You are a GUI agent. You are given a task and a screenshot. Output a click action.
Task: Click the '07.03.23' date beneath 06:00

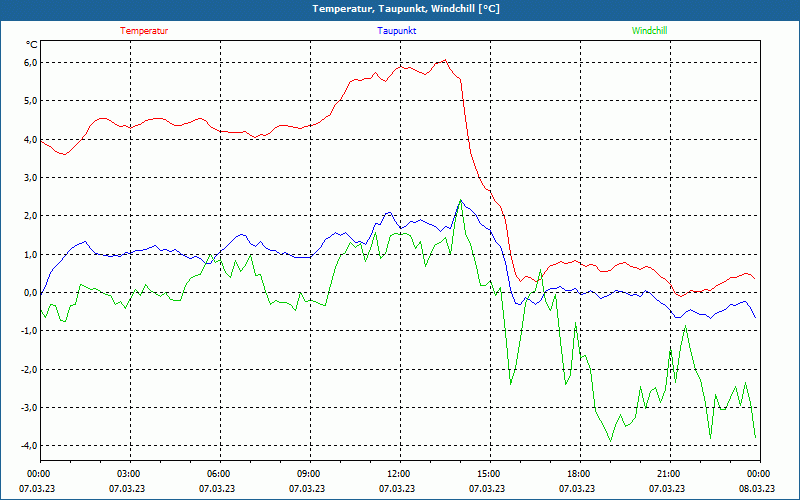217,488
